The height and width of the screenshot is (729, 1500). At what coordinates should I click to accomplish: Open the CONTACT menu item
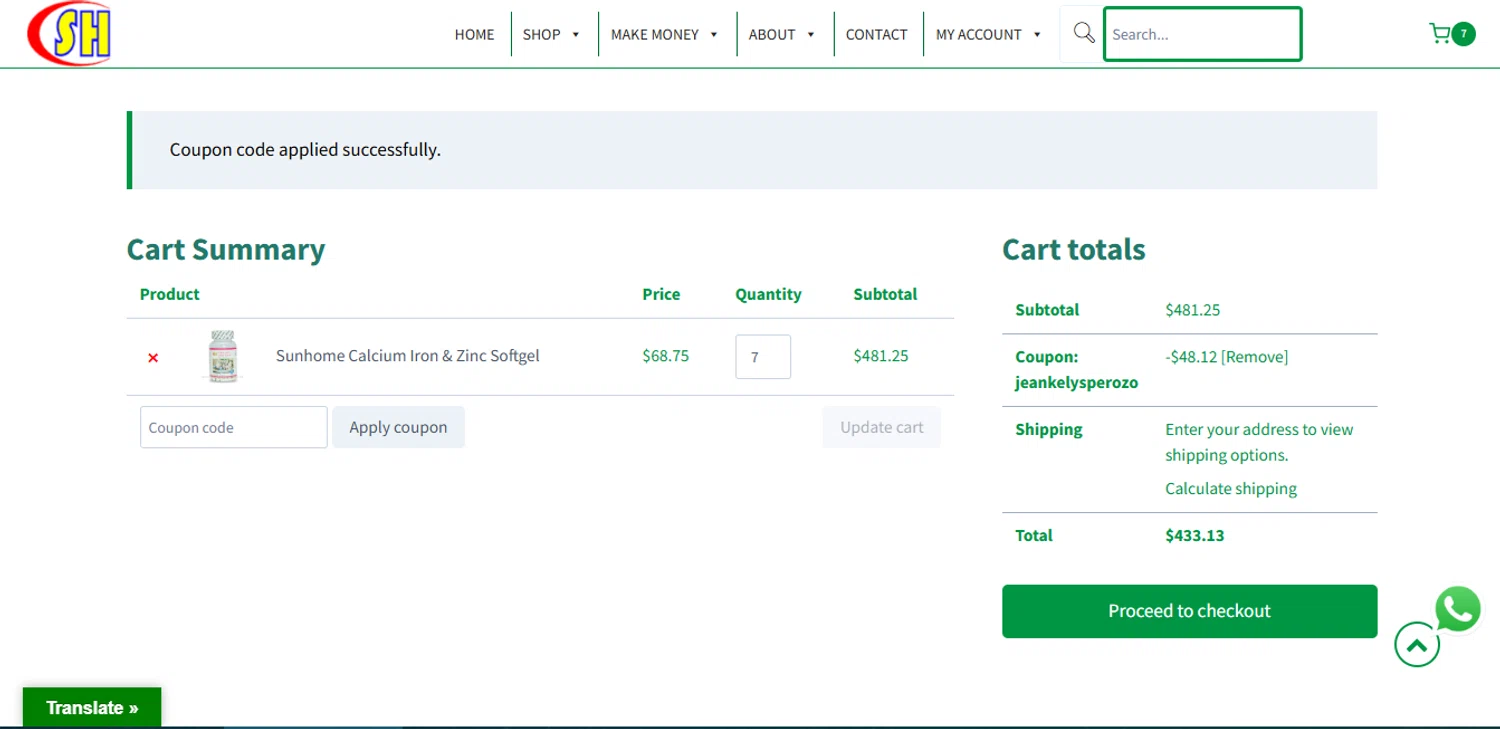point(876,34)
